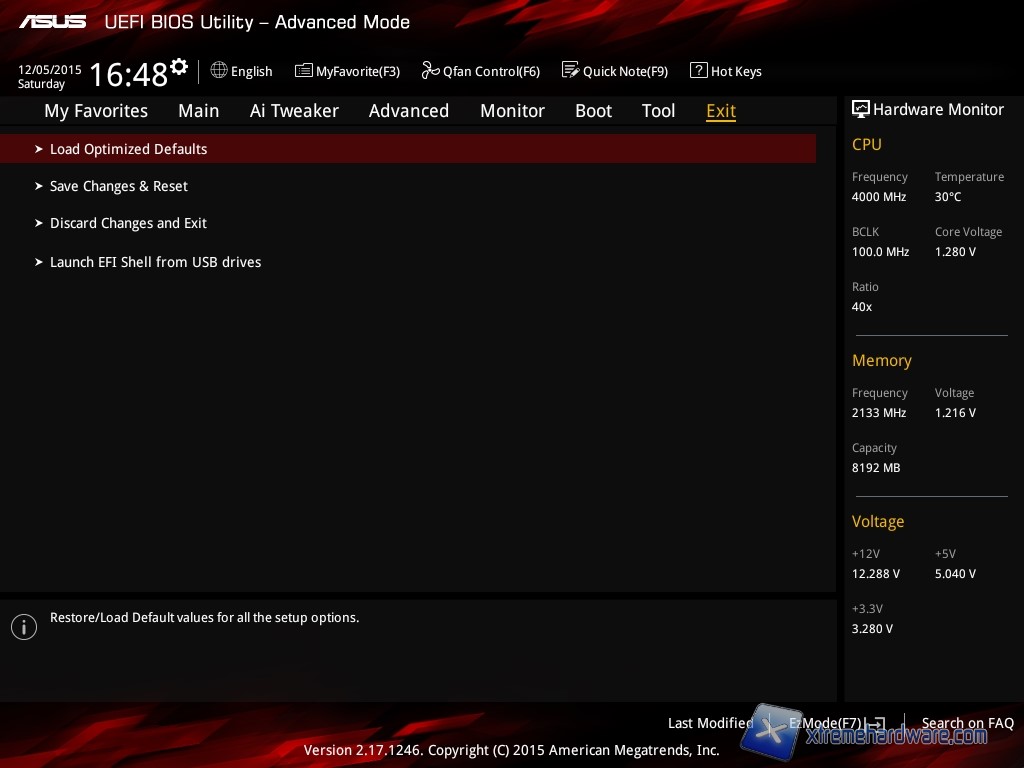1024x768 pixels.
Task: Click the Qfan Control fan icon
Action: 431,71
